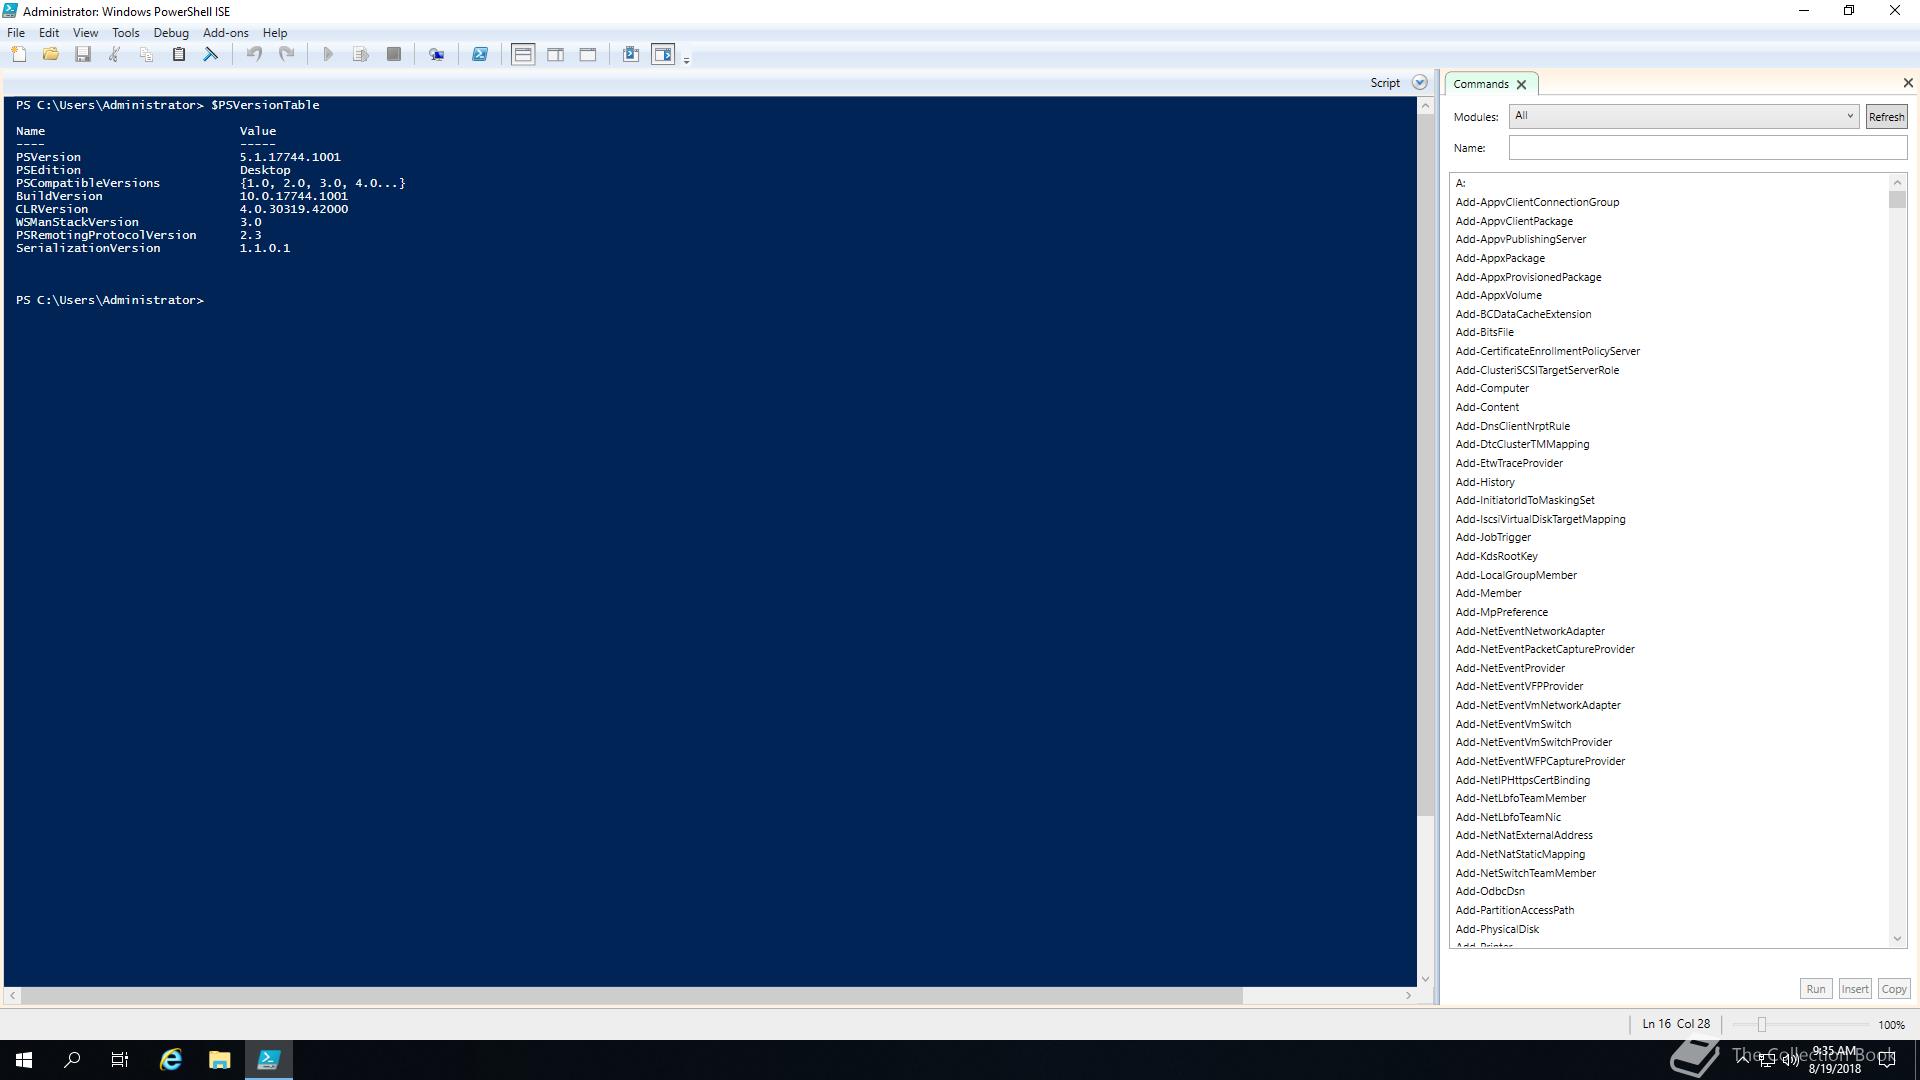Open Task View on the taskbar

coord(120,1060)
